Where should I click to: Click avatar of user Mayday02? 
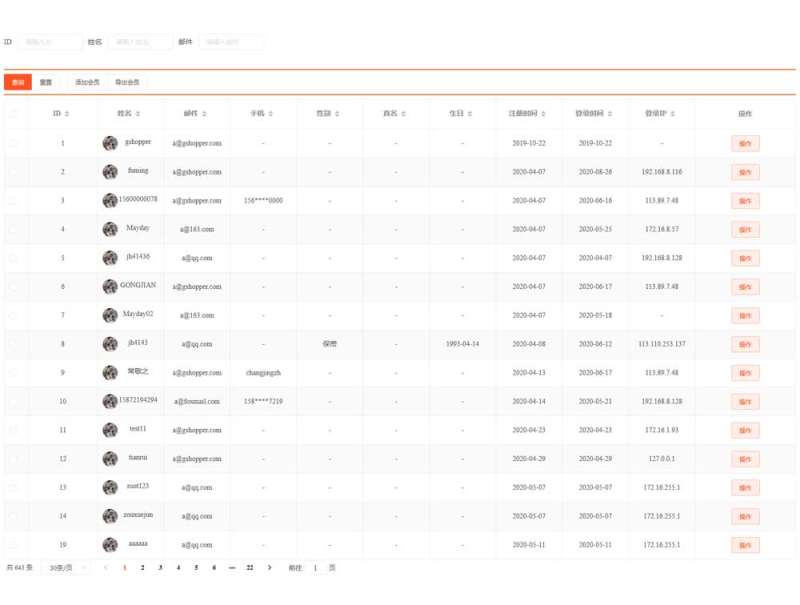110,315
